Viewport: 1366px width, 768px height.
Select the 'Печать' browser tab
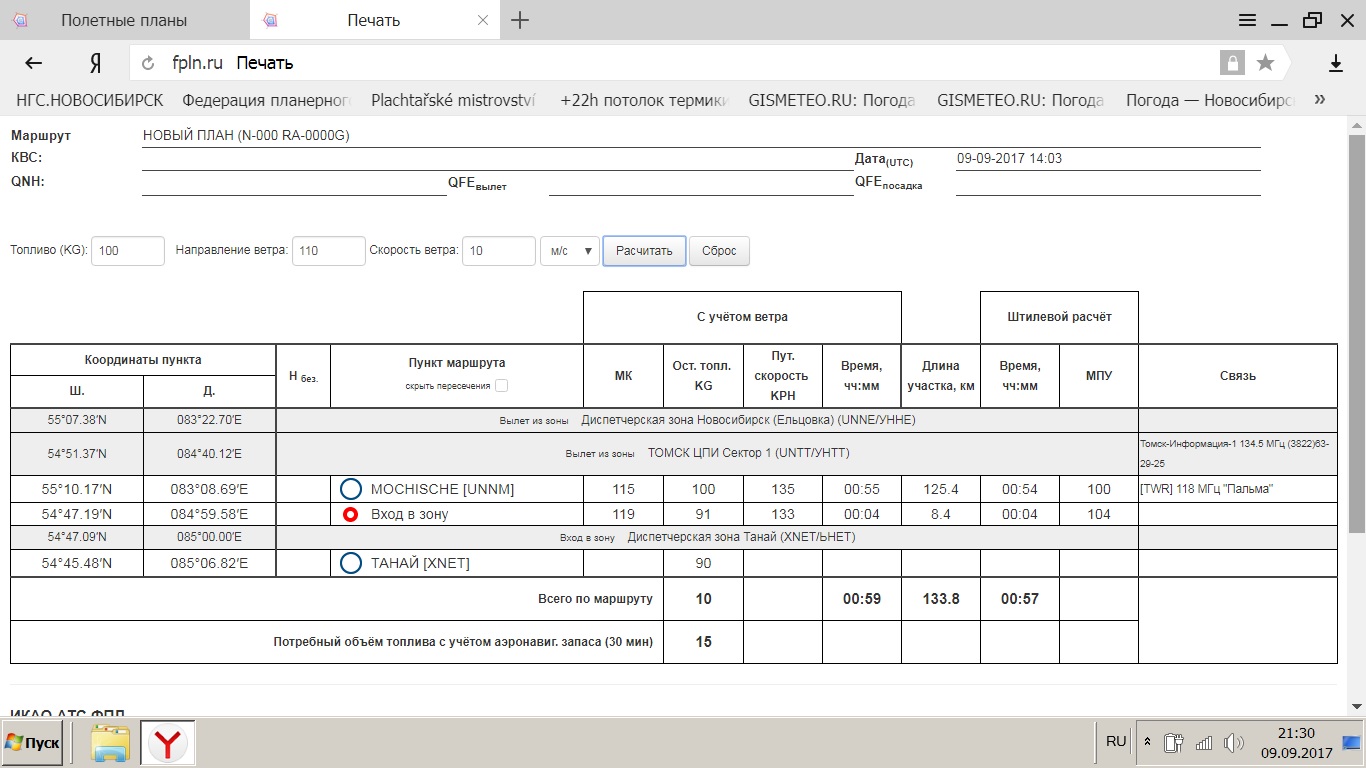click(x=373, y=20)
